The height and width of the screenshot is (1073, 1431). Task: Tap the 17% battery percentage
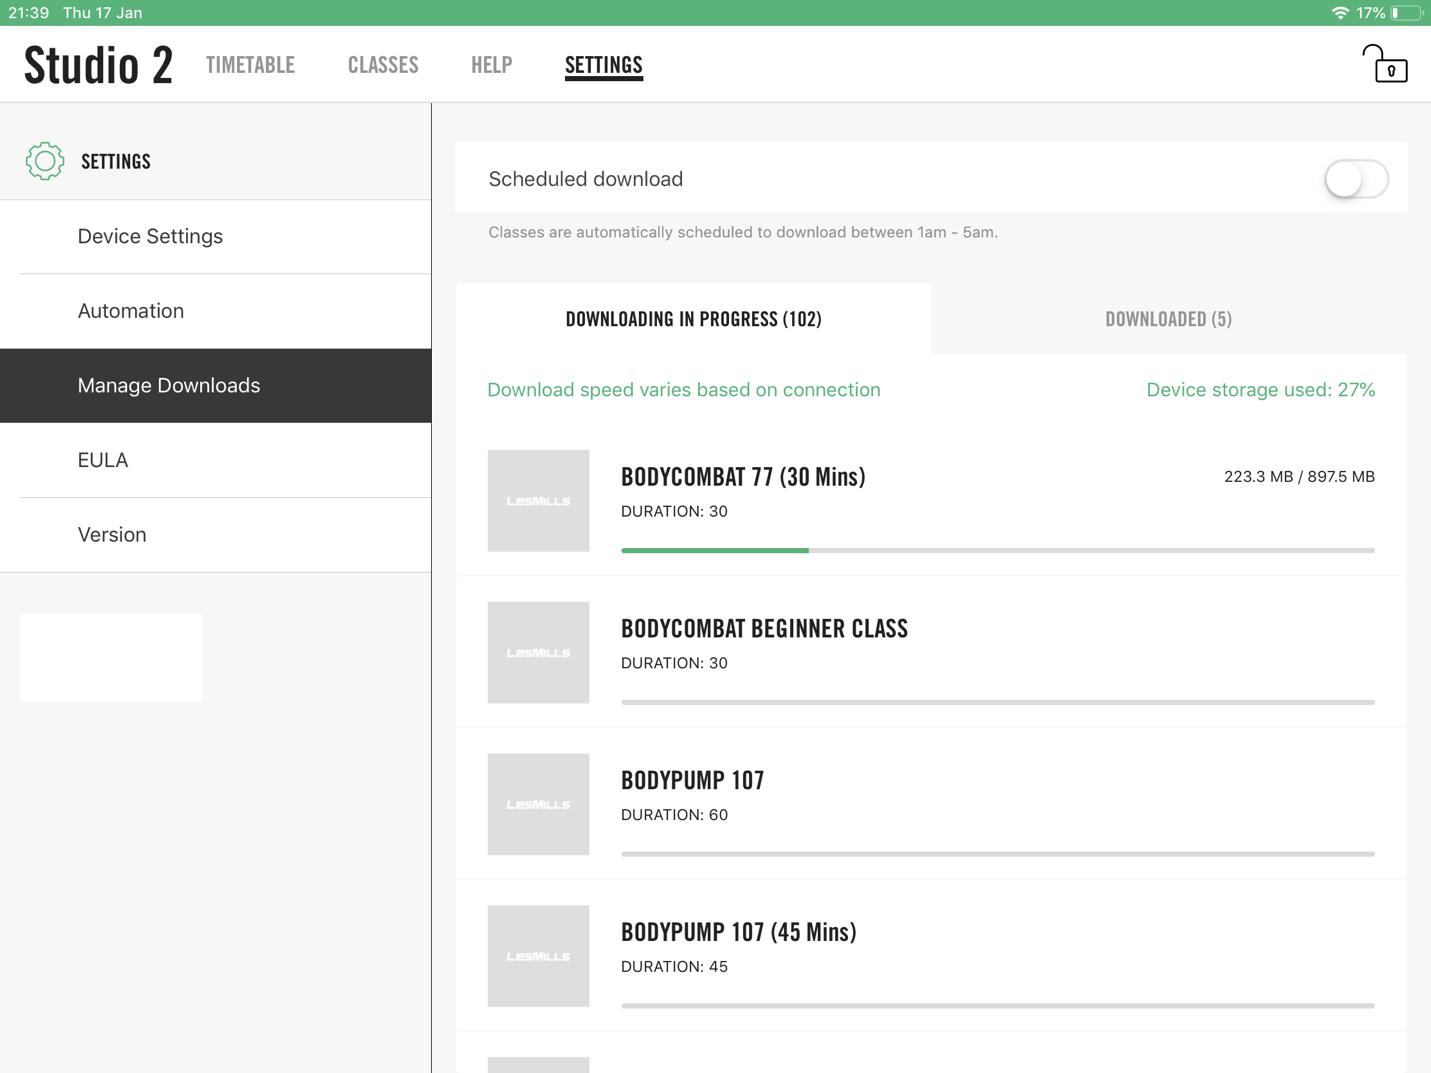coord(1371,13)
